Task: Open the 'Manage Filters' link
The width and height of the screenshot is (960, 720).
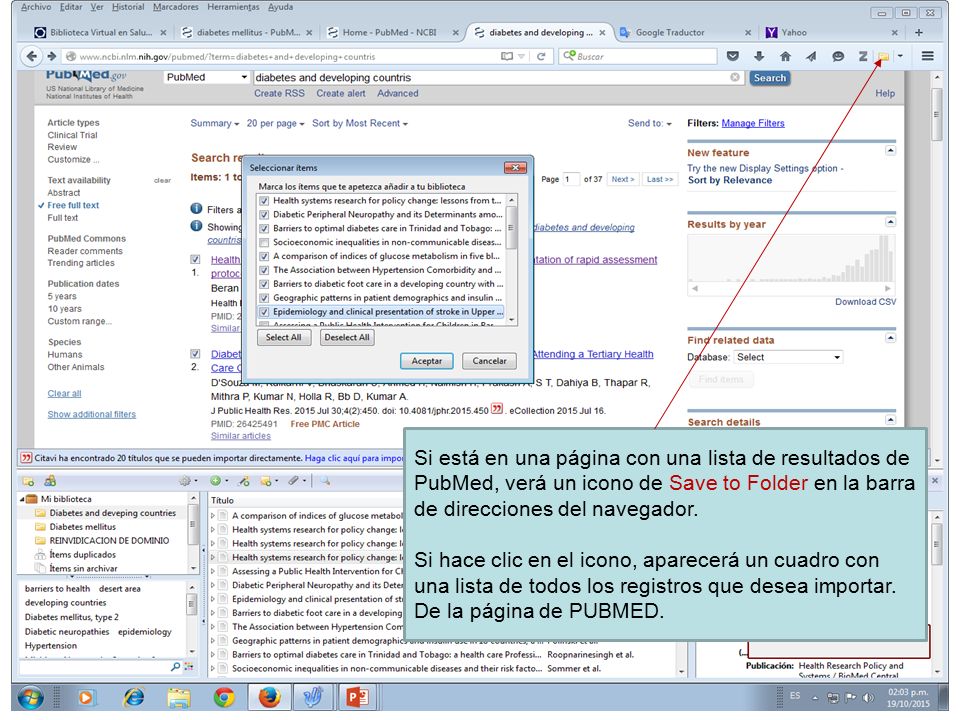Action: click(x=753, y=123)
